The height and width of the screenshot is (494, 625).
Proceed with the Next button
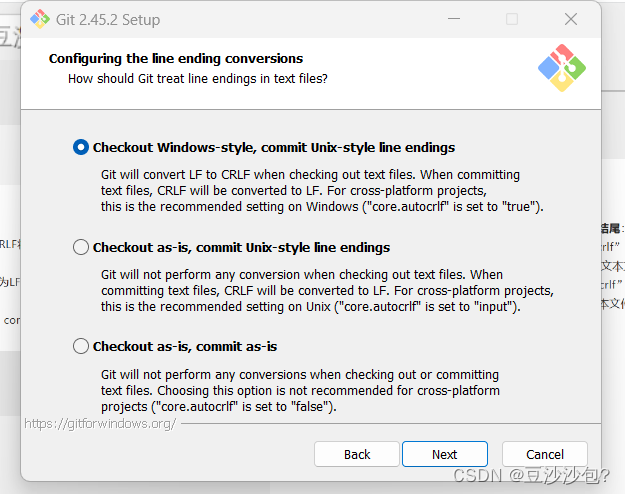pyautogui.click(x=445, y=454)
